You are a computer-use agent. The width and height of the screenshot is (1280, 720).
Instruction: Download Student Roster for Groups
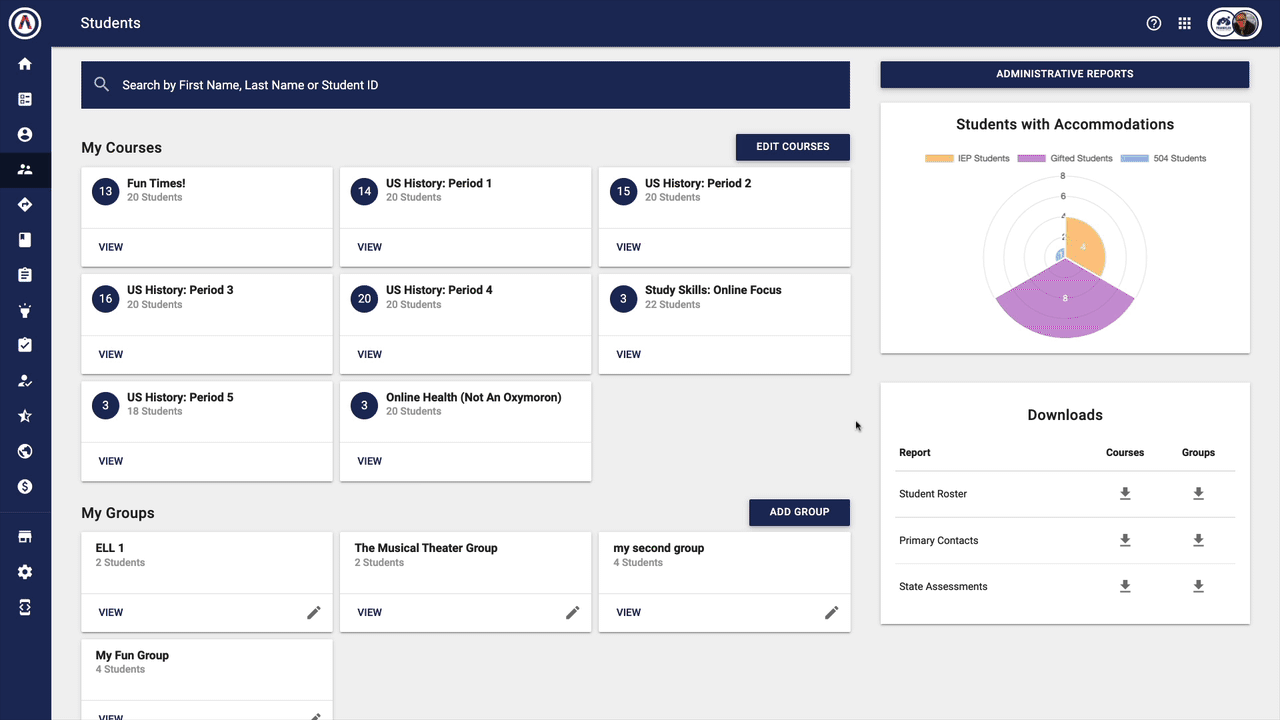pos(1198,494)
